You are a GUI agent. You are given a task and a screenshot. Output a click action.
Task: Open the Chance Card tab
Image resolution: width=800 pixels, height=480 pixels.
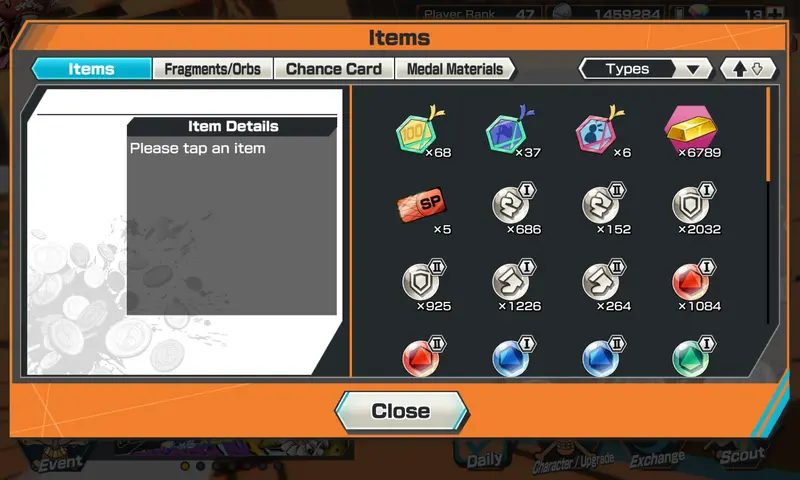tap(334, 69)
